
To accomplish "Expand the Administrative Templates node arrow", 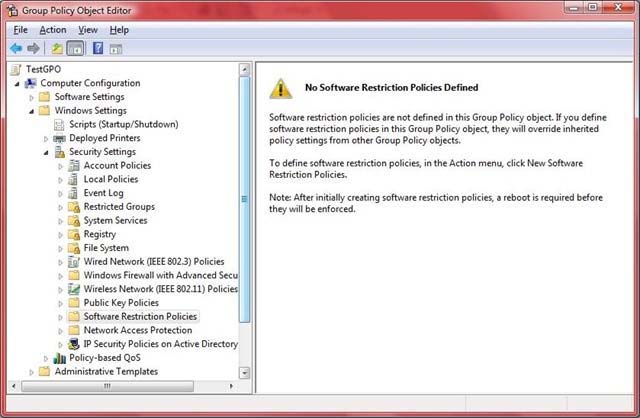I will [x=31, y=372].
